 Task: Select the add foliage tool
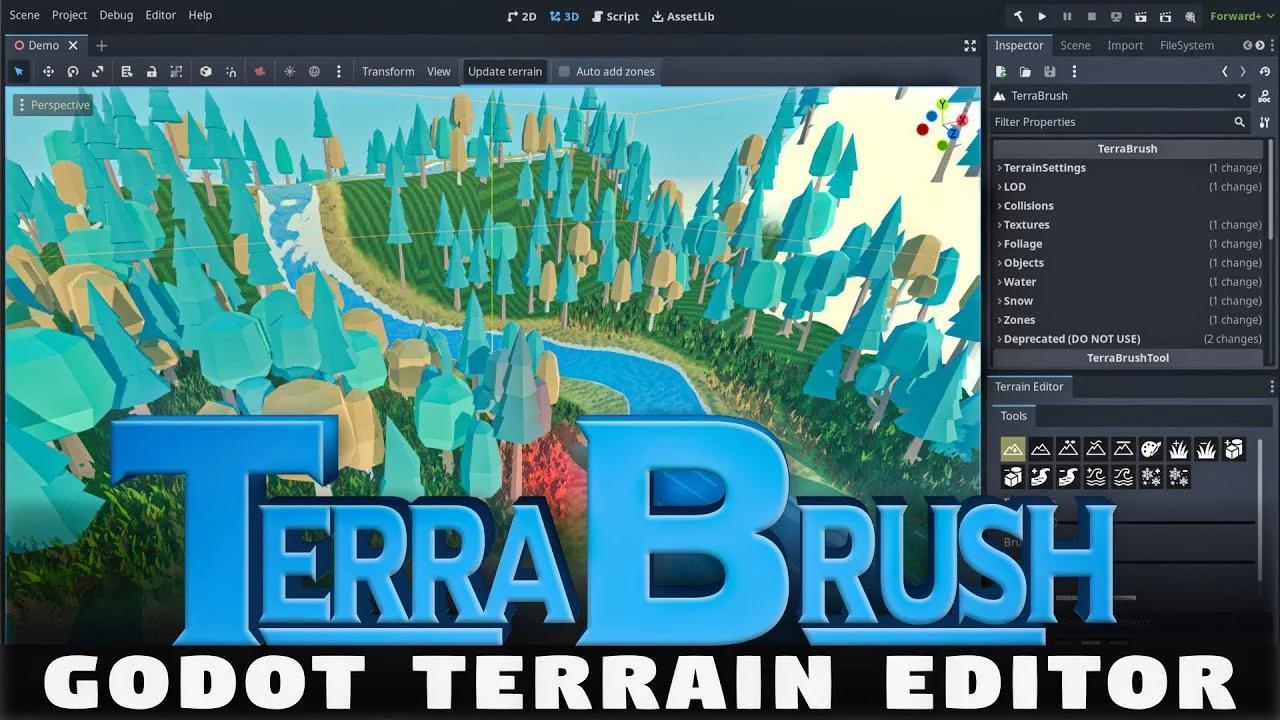coord(1177,449)
